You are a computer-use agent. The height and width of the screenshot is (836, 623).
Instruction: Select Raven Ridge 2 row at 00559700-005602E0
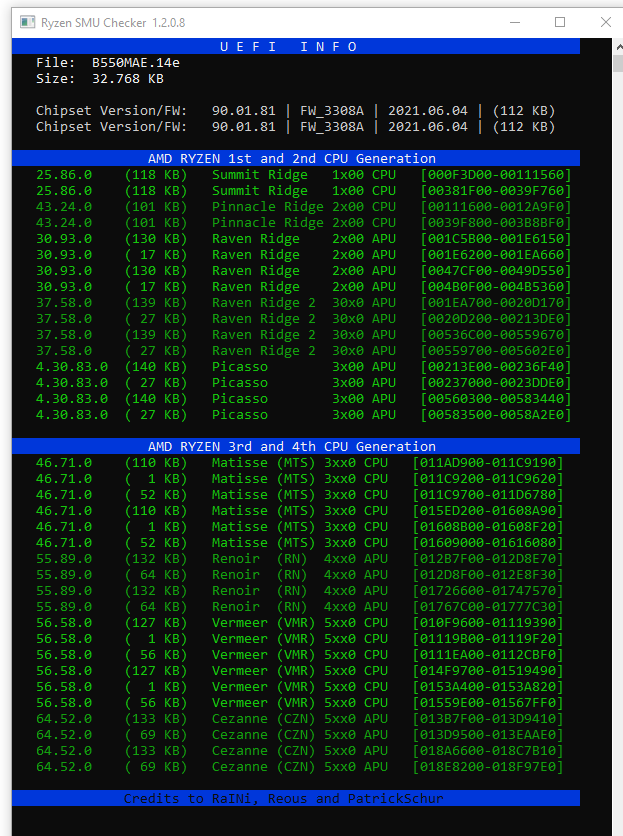(x=303, y=351)
